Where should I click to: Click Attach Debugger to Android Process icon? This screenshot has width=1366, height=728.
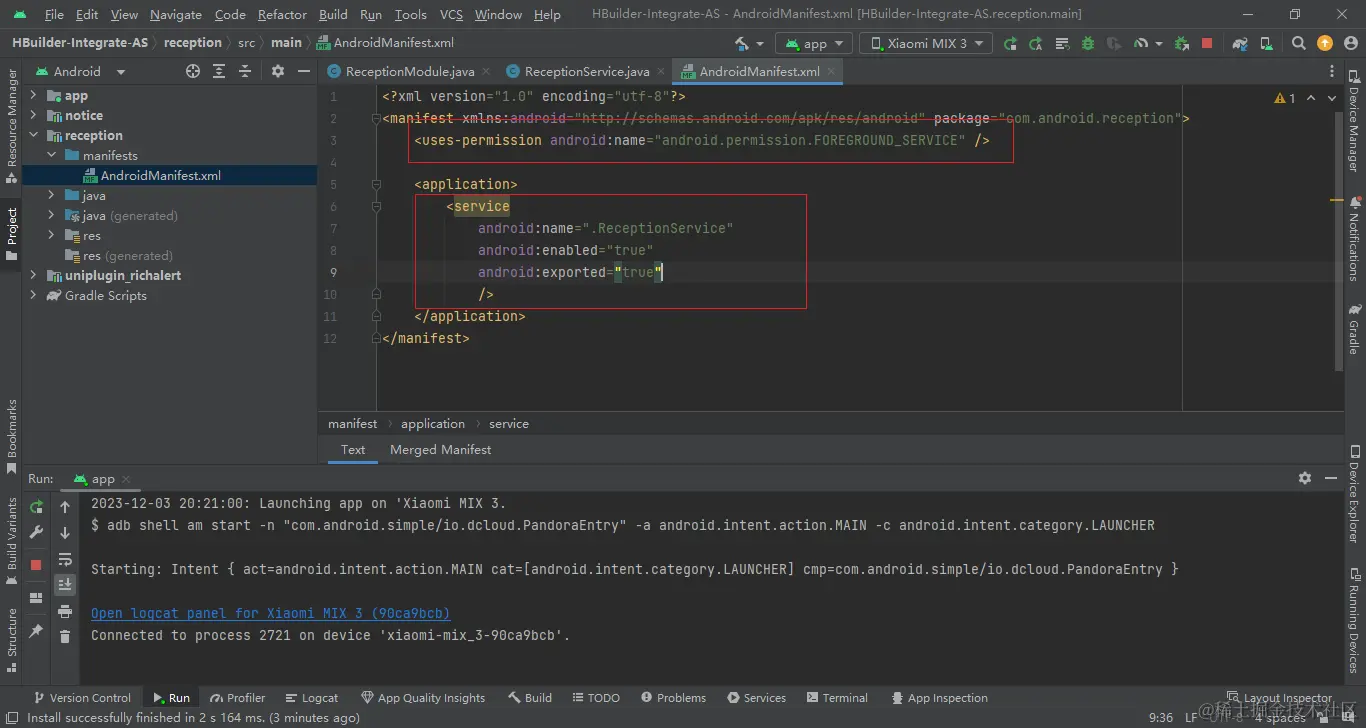coord(1182,44)
